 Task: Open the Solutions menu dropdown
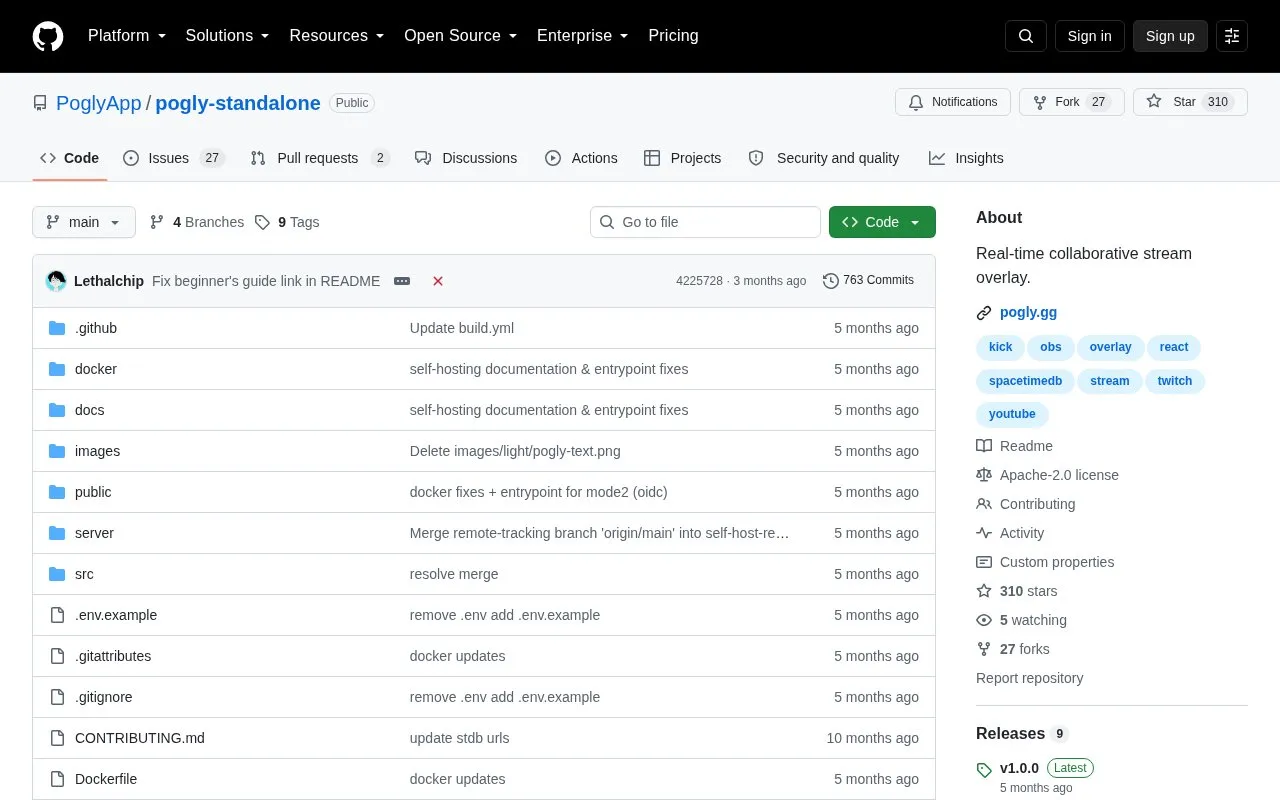228,36
